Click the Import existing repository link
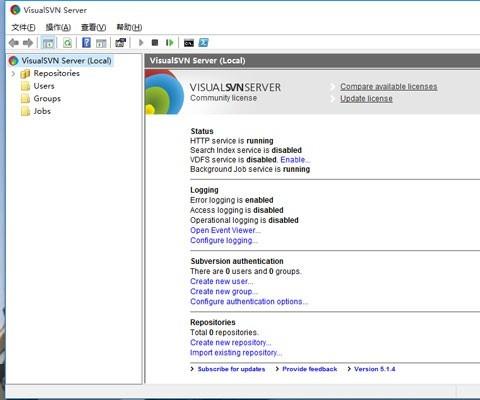This screenshot has width=480, height=400. click(236, 352)
